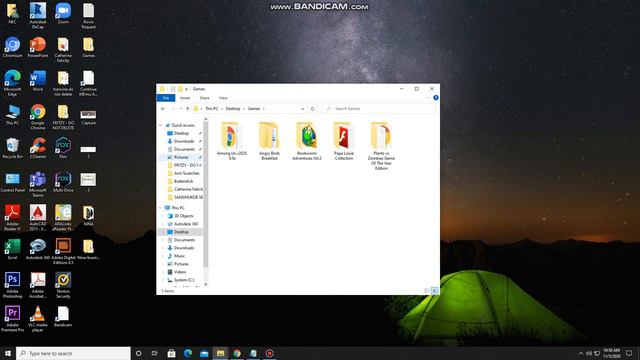This screenshot has width=640, height=360.
Task: Select the Autodesk ReCap desktop icon
Action: click(38, 16)
